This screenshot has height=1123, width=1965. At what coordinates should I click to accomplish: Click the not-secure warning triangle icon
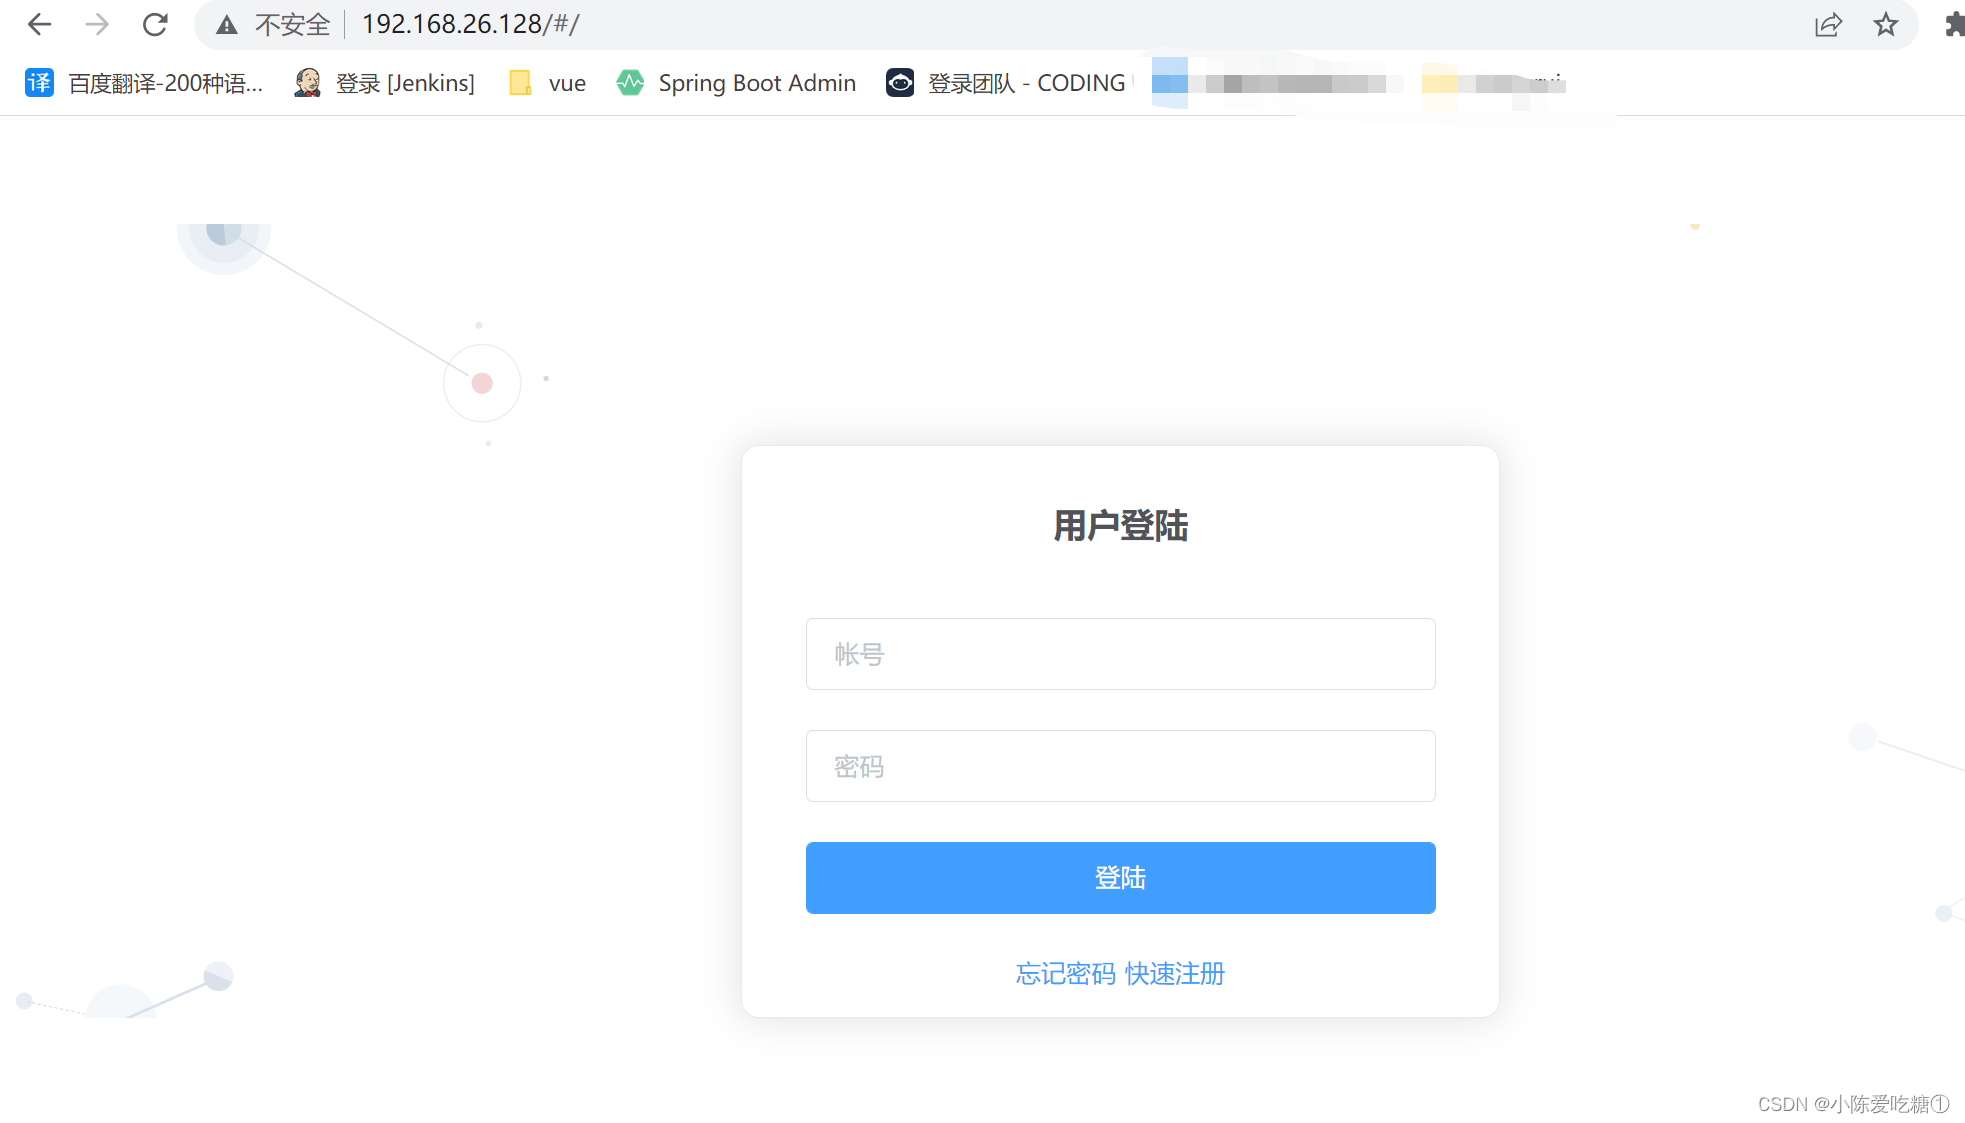click(227, 25)
